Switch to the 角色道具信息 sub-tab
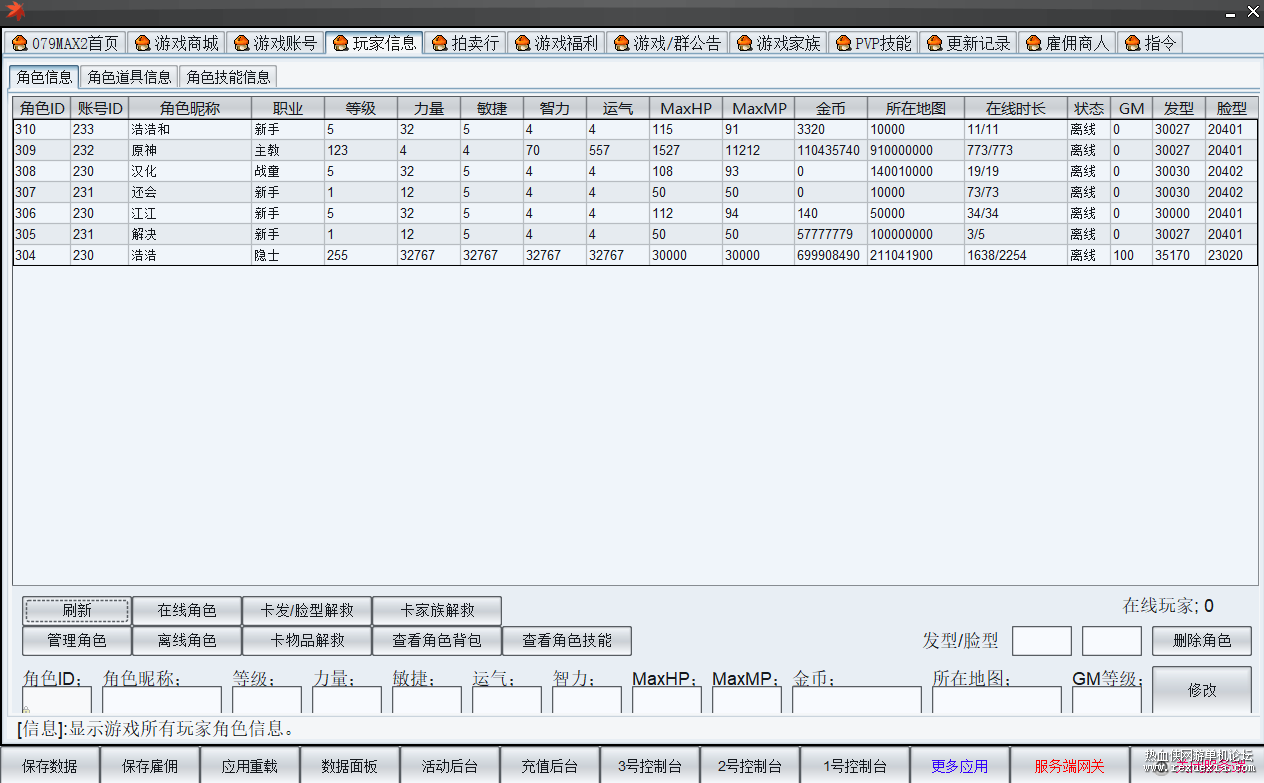 [x=129, y=77]
